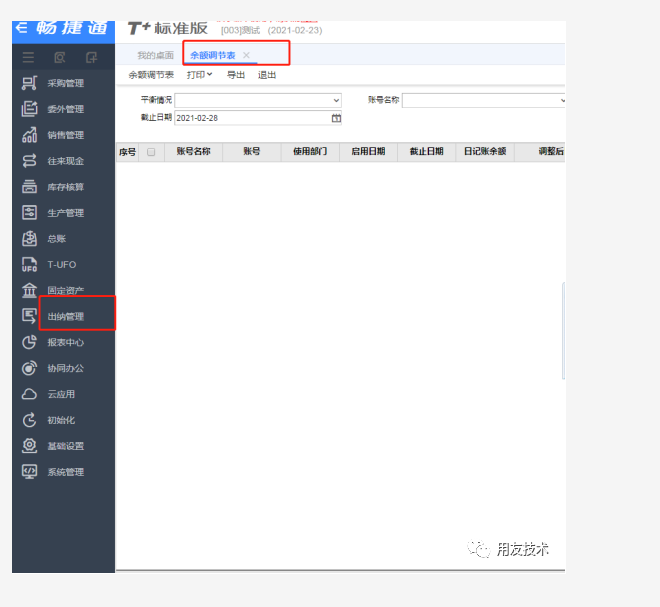The image size is (660, 607).
Task: Open T-UFO report icon
Action: [x=29, y=264]
